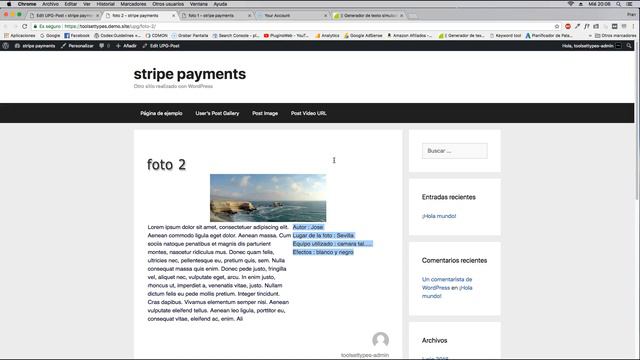Open the Hola, toolsettypes-admin account menu

(x=591, y=46)
